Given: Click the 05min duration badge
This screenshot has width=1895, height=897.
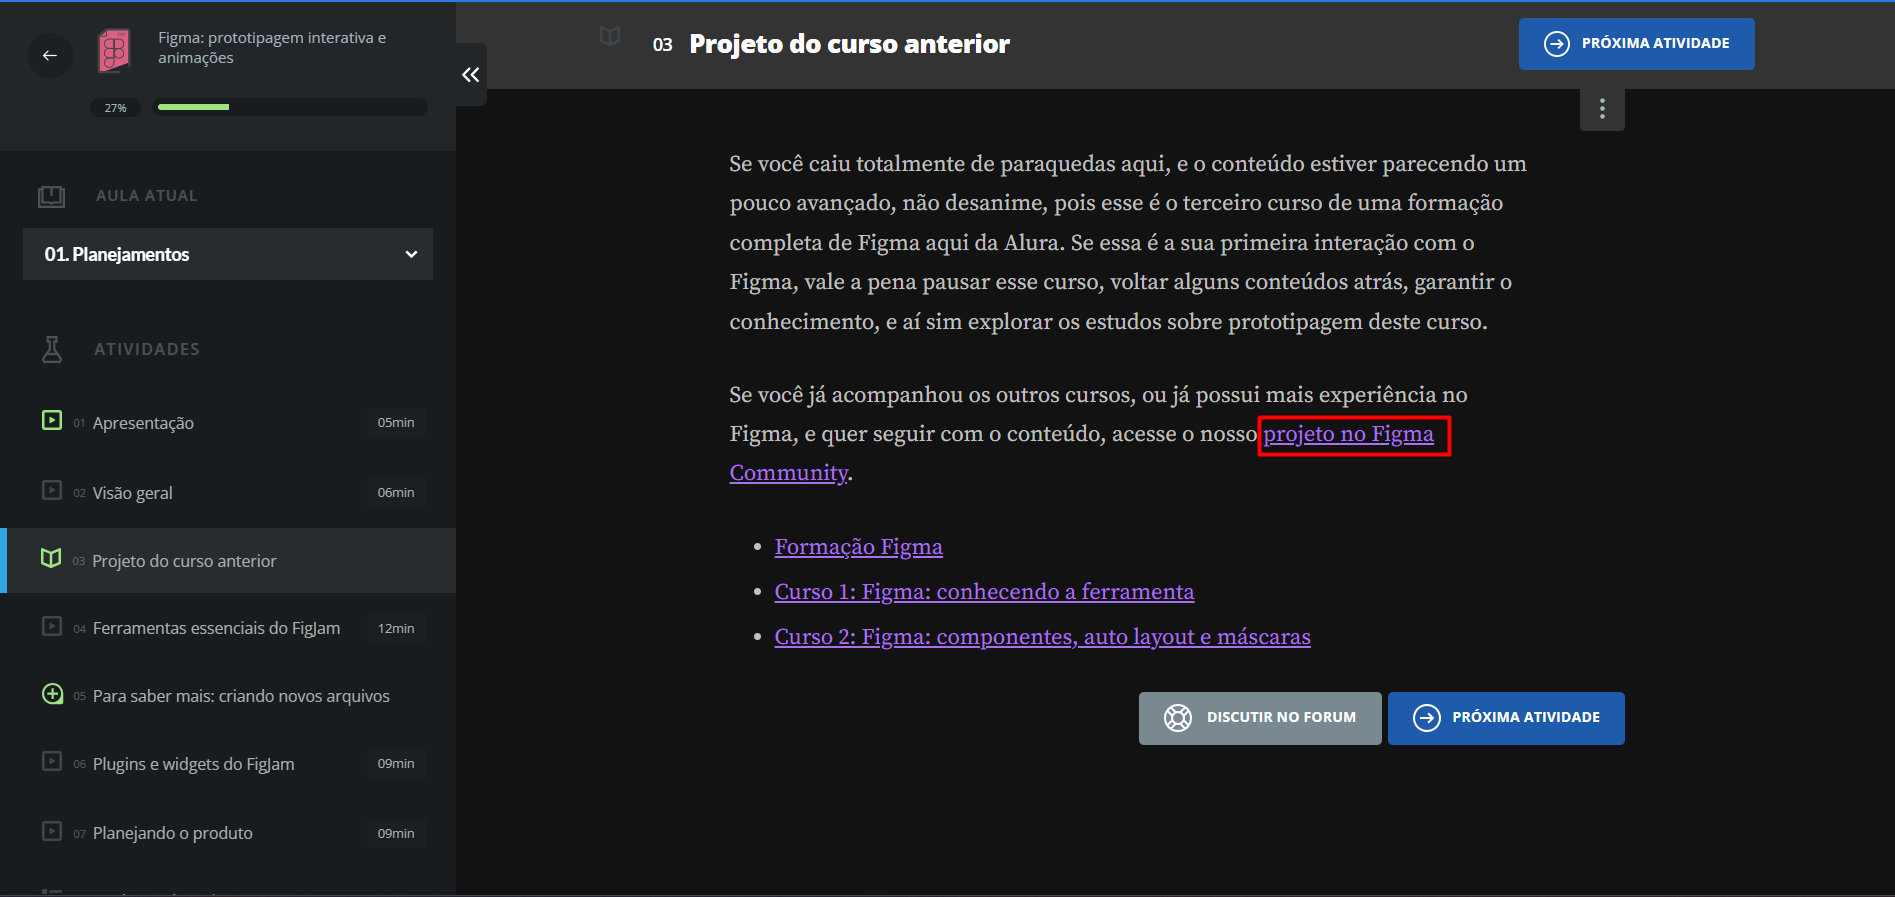Looking at the screenshot, I should [x=396, y=422].
